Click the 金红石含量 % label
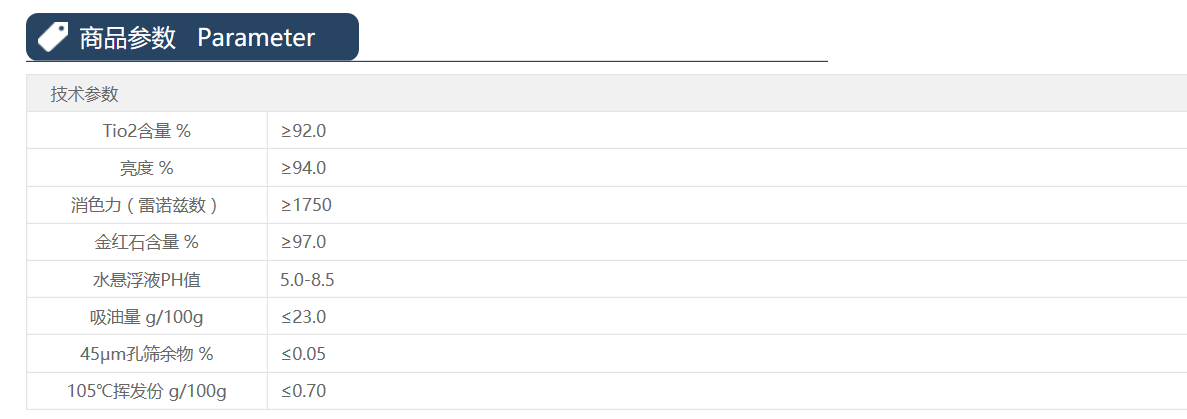 pyautogui.click(x=147, y=242)
